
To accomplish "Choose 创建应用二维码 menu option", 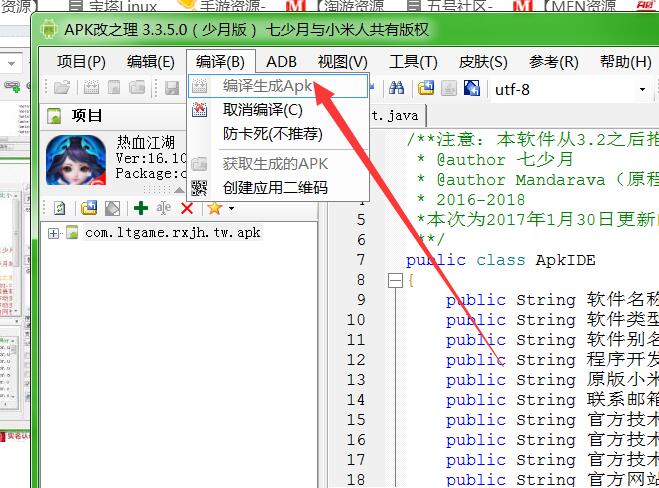I will (274, 187).
